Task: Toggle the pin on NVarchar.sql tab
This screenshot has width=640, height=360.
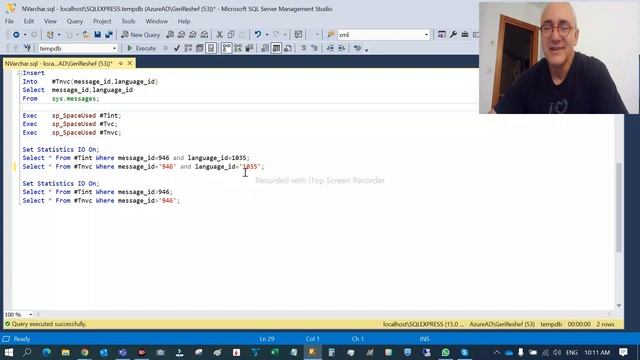Action: coord(120,63)
